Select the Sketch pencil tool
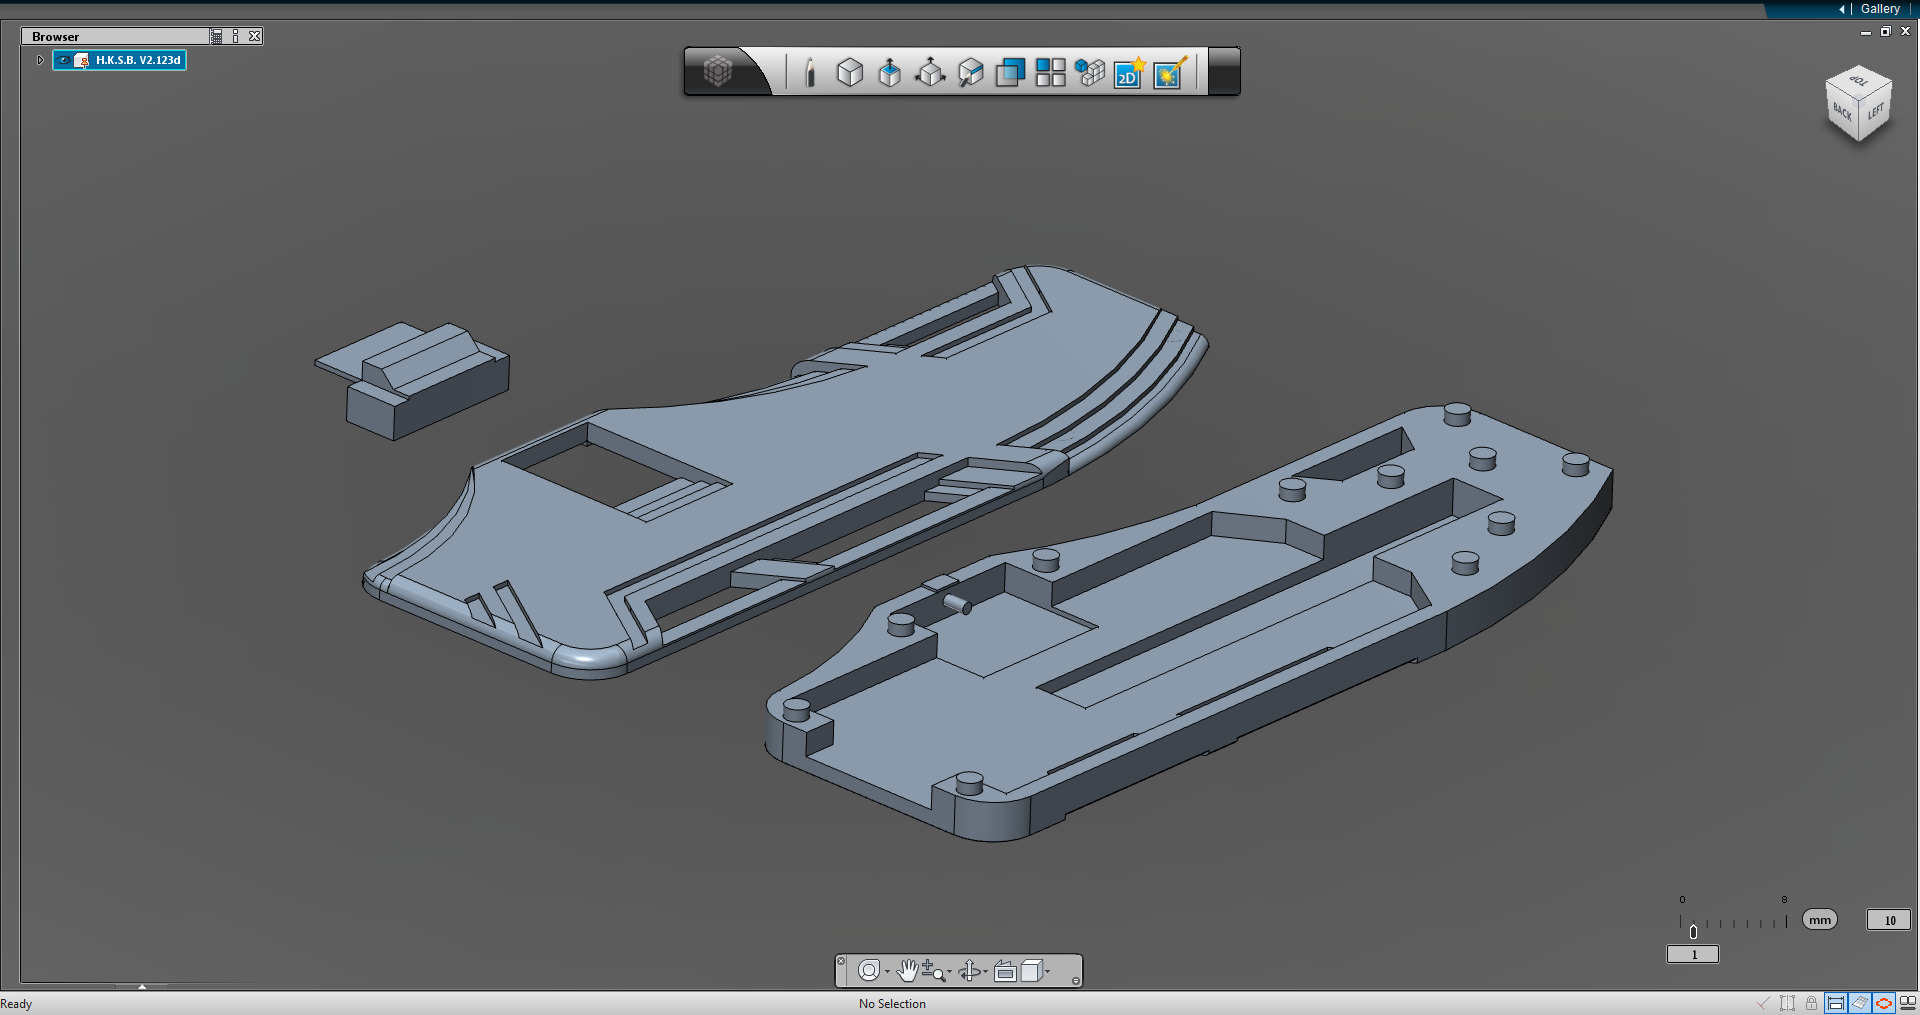 (810, 72)
